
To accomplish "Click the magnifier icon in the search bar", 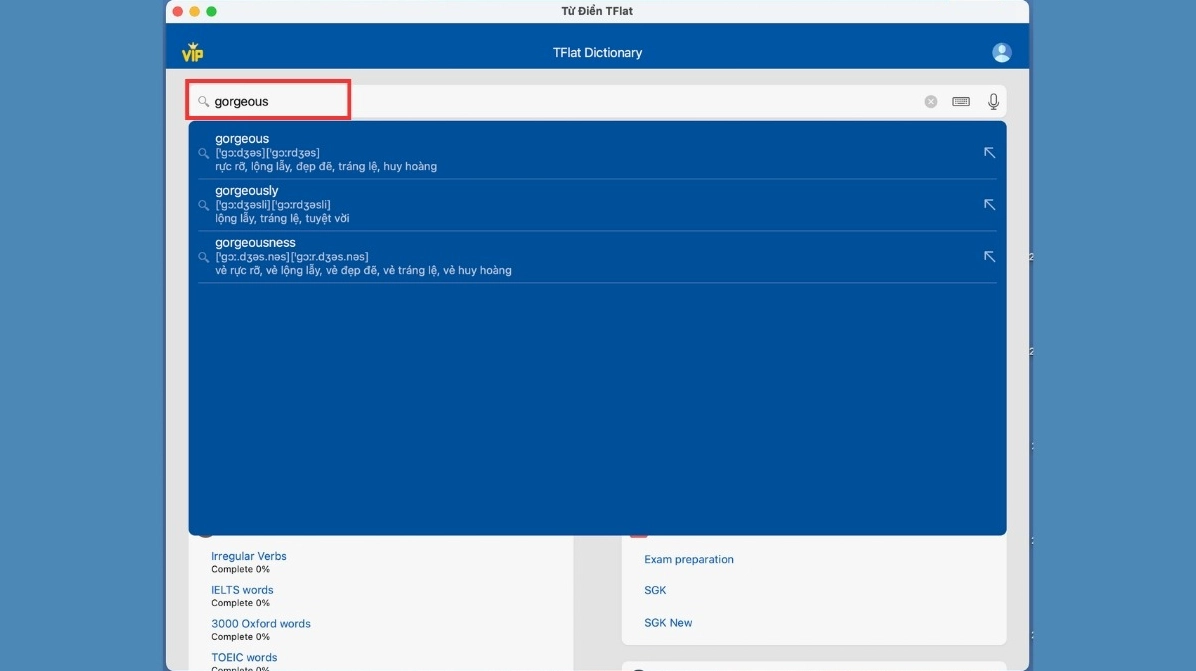I will tap(203, 101).
